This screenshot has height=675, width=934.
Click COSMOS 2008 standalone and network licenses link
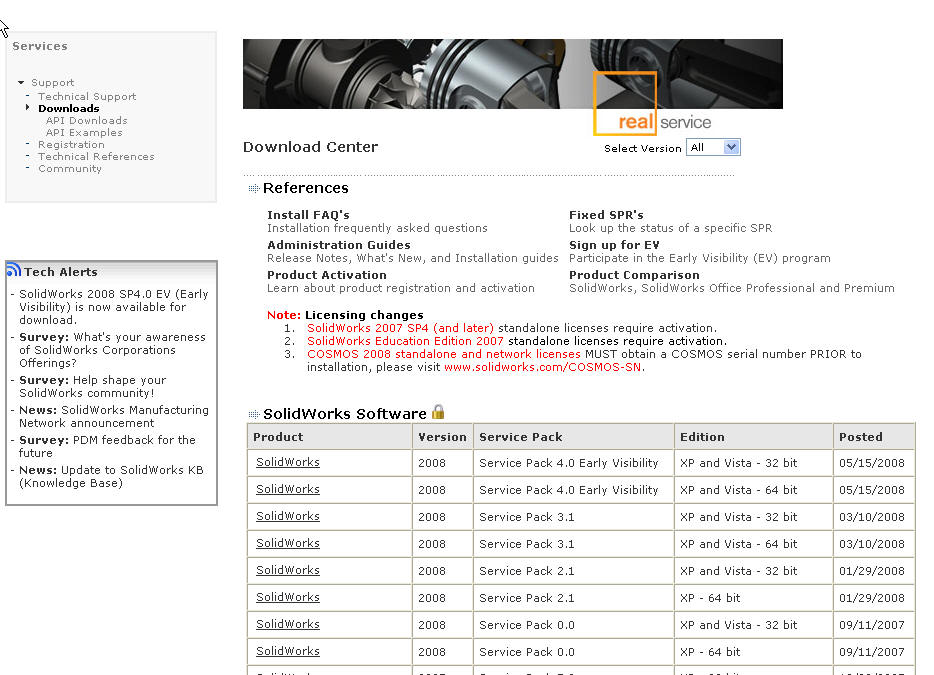click(444, 354)
